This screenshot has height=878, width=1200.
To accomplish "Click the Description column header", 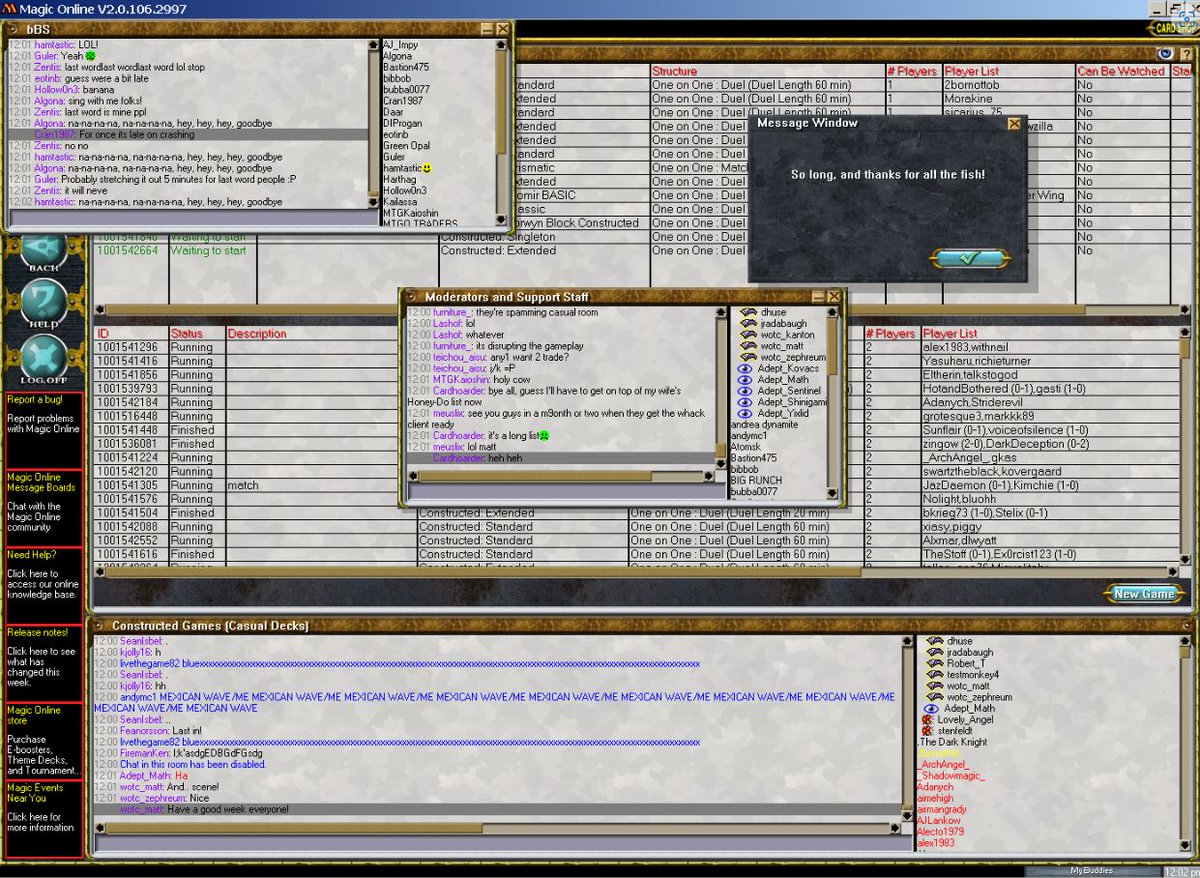I will [257, 334].
